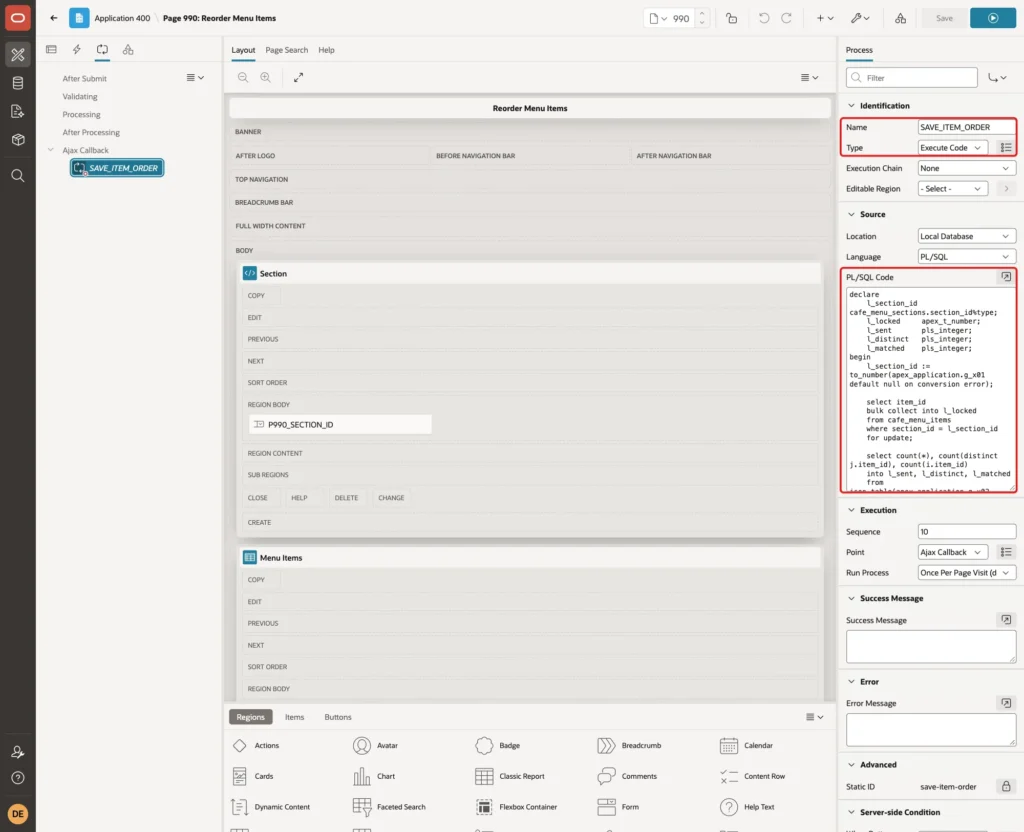Open the Type Execute Code dropdown

(952, 148)
